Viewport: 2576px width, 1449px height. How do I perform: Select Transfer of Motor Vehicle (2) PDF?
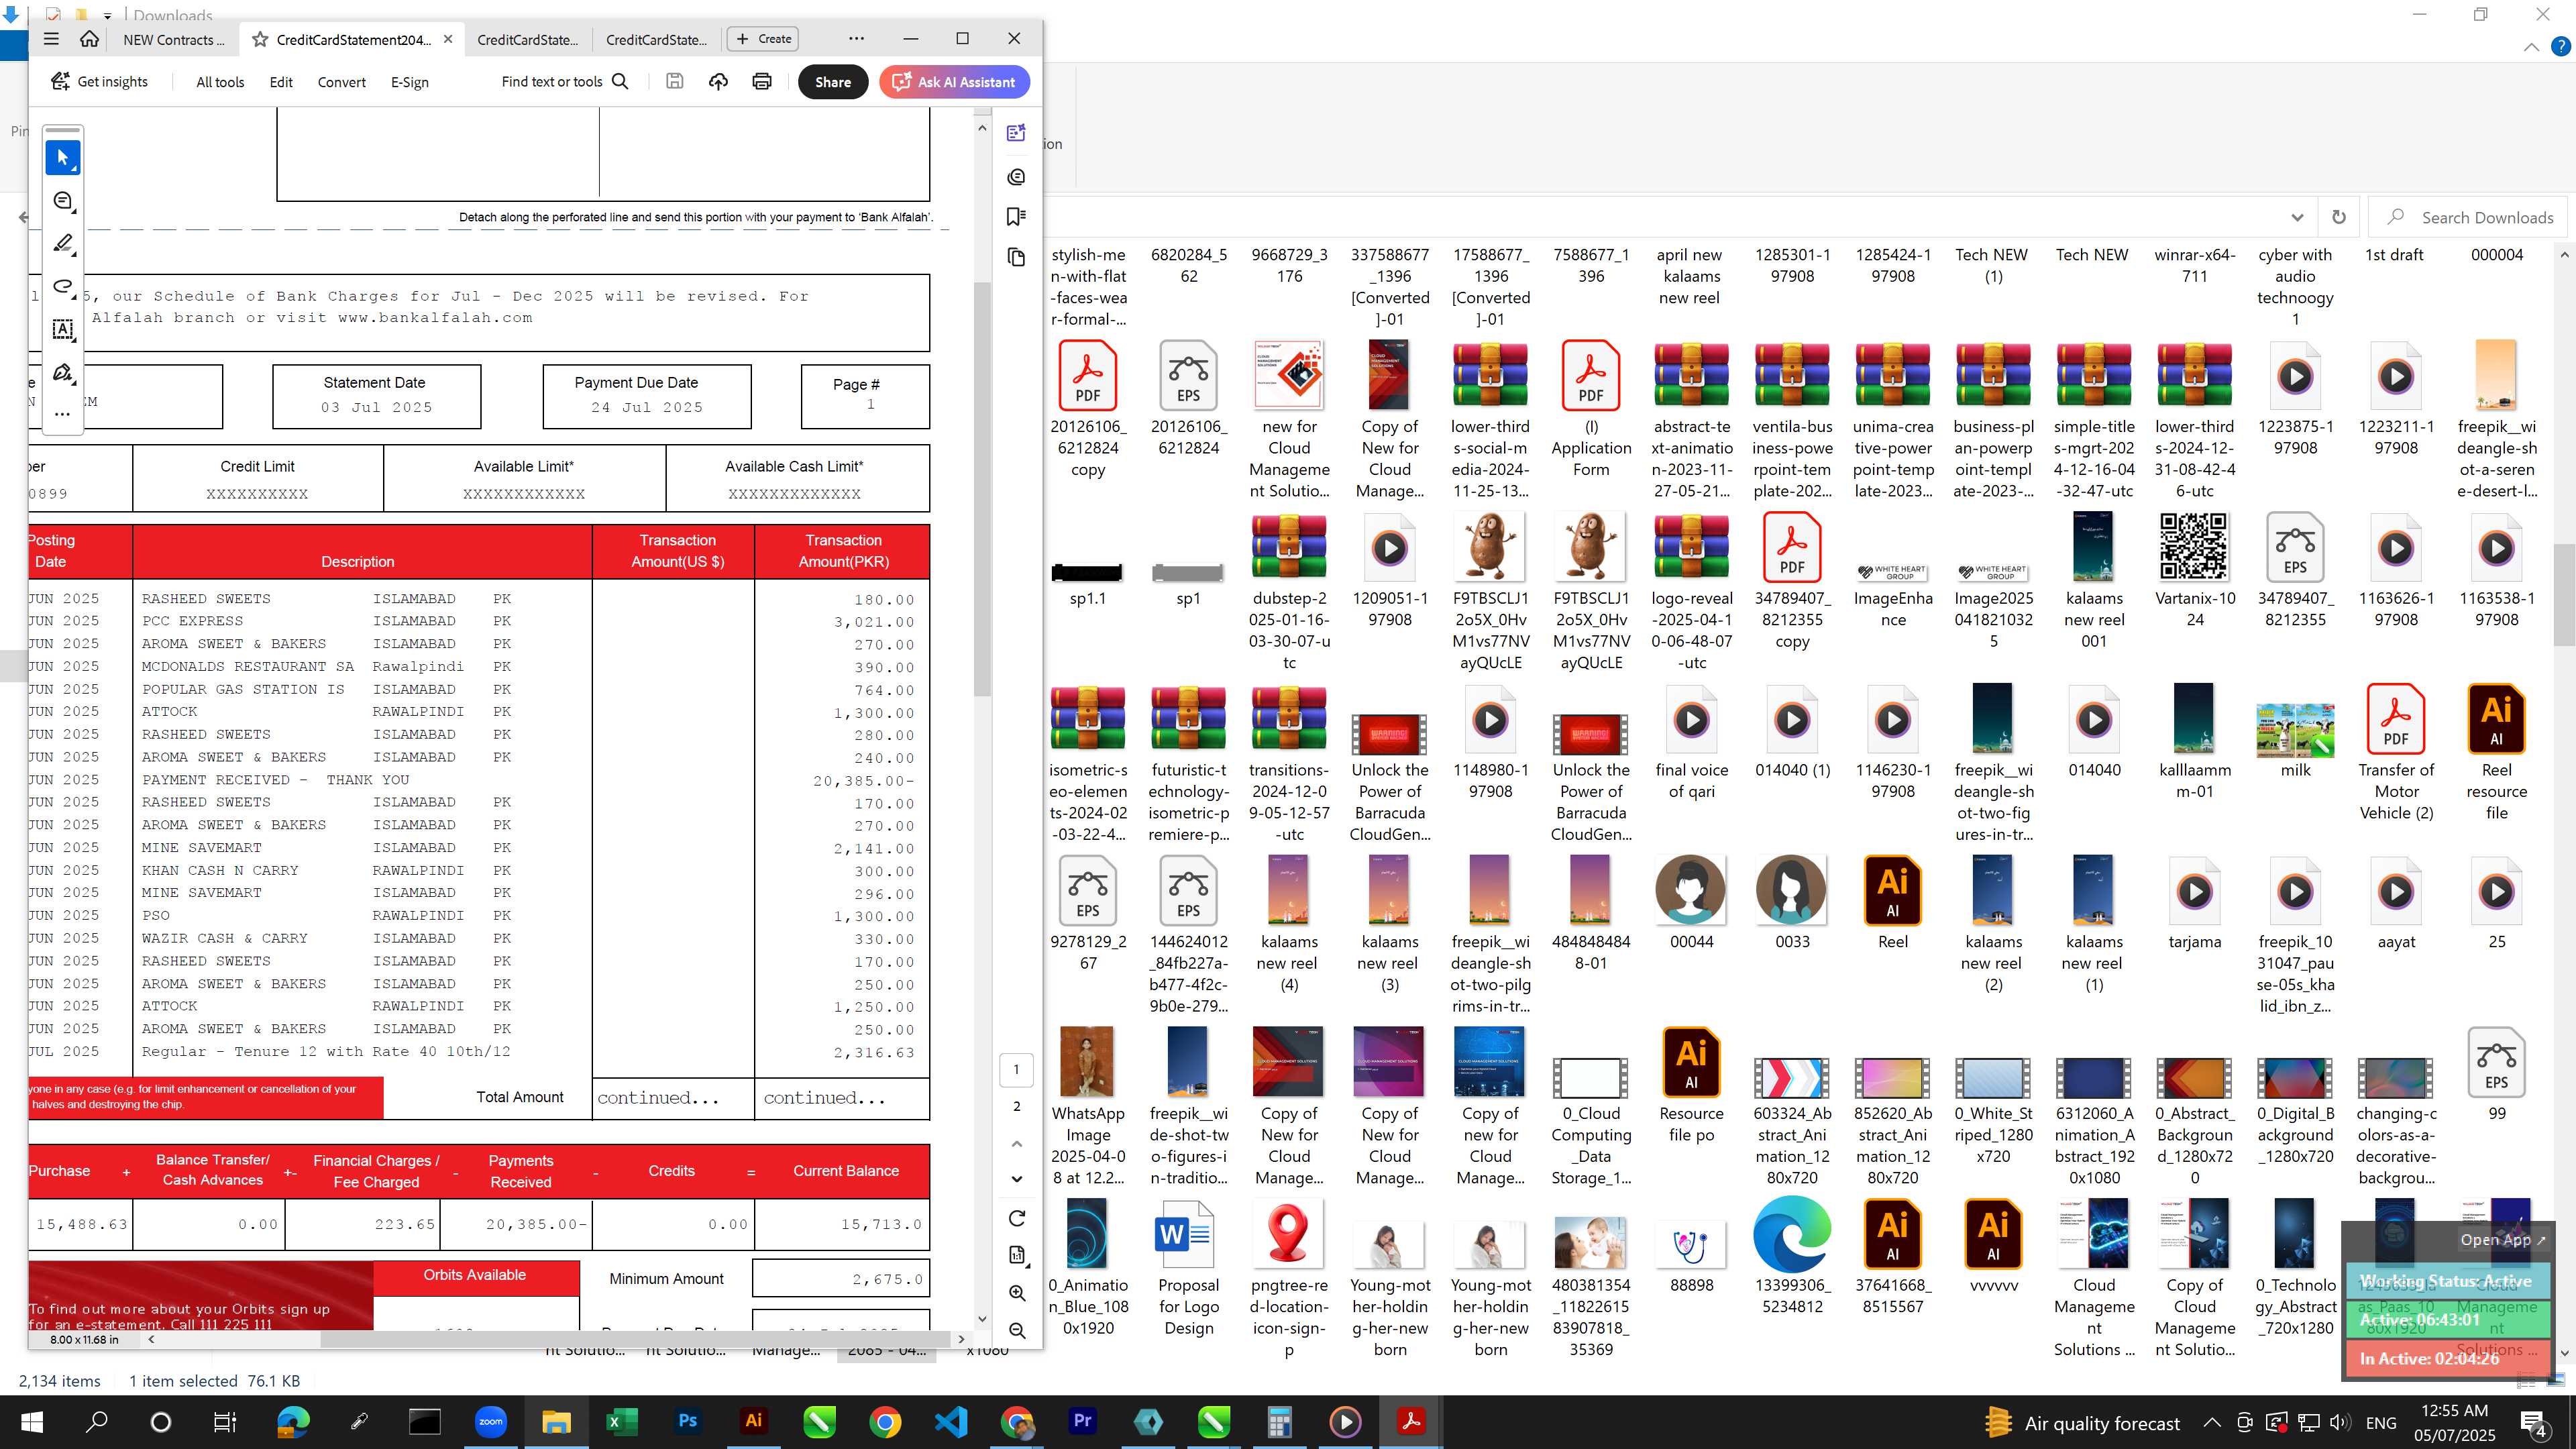click(x=2396, y=753)
